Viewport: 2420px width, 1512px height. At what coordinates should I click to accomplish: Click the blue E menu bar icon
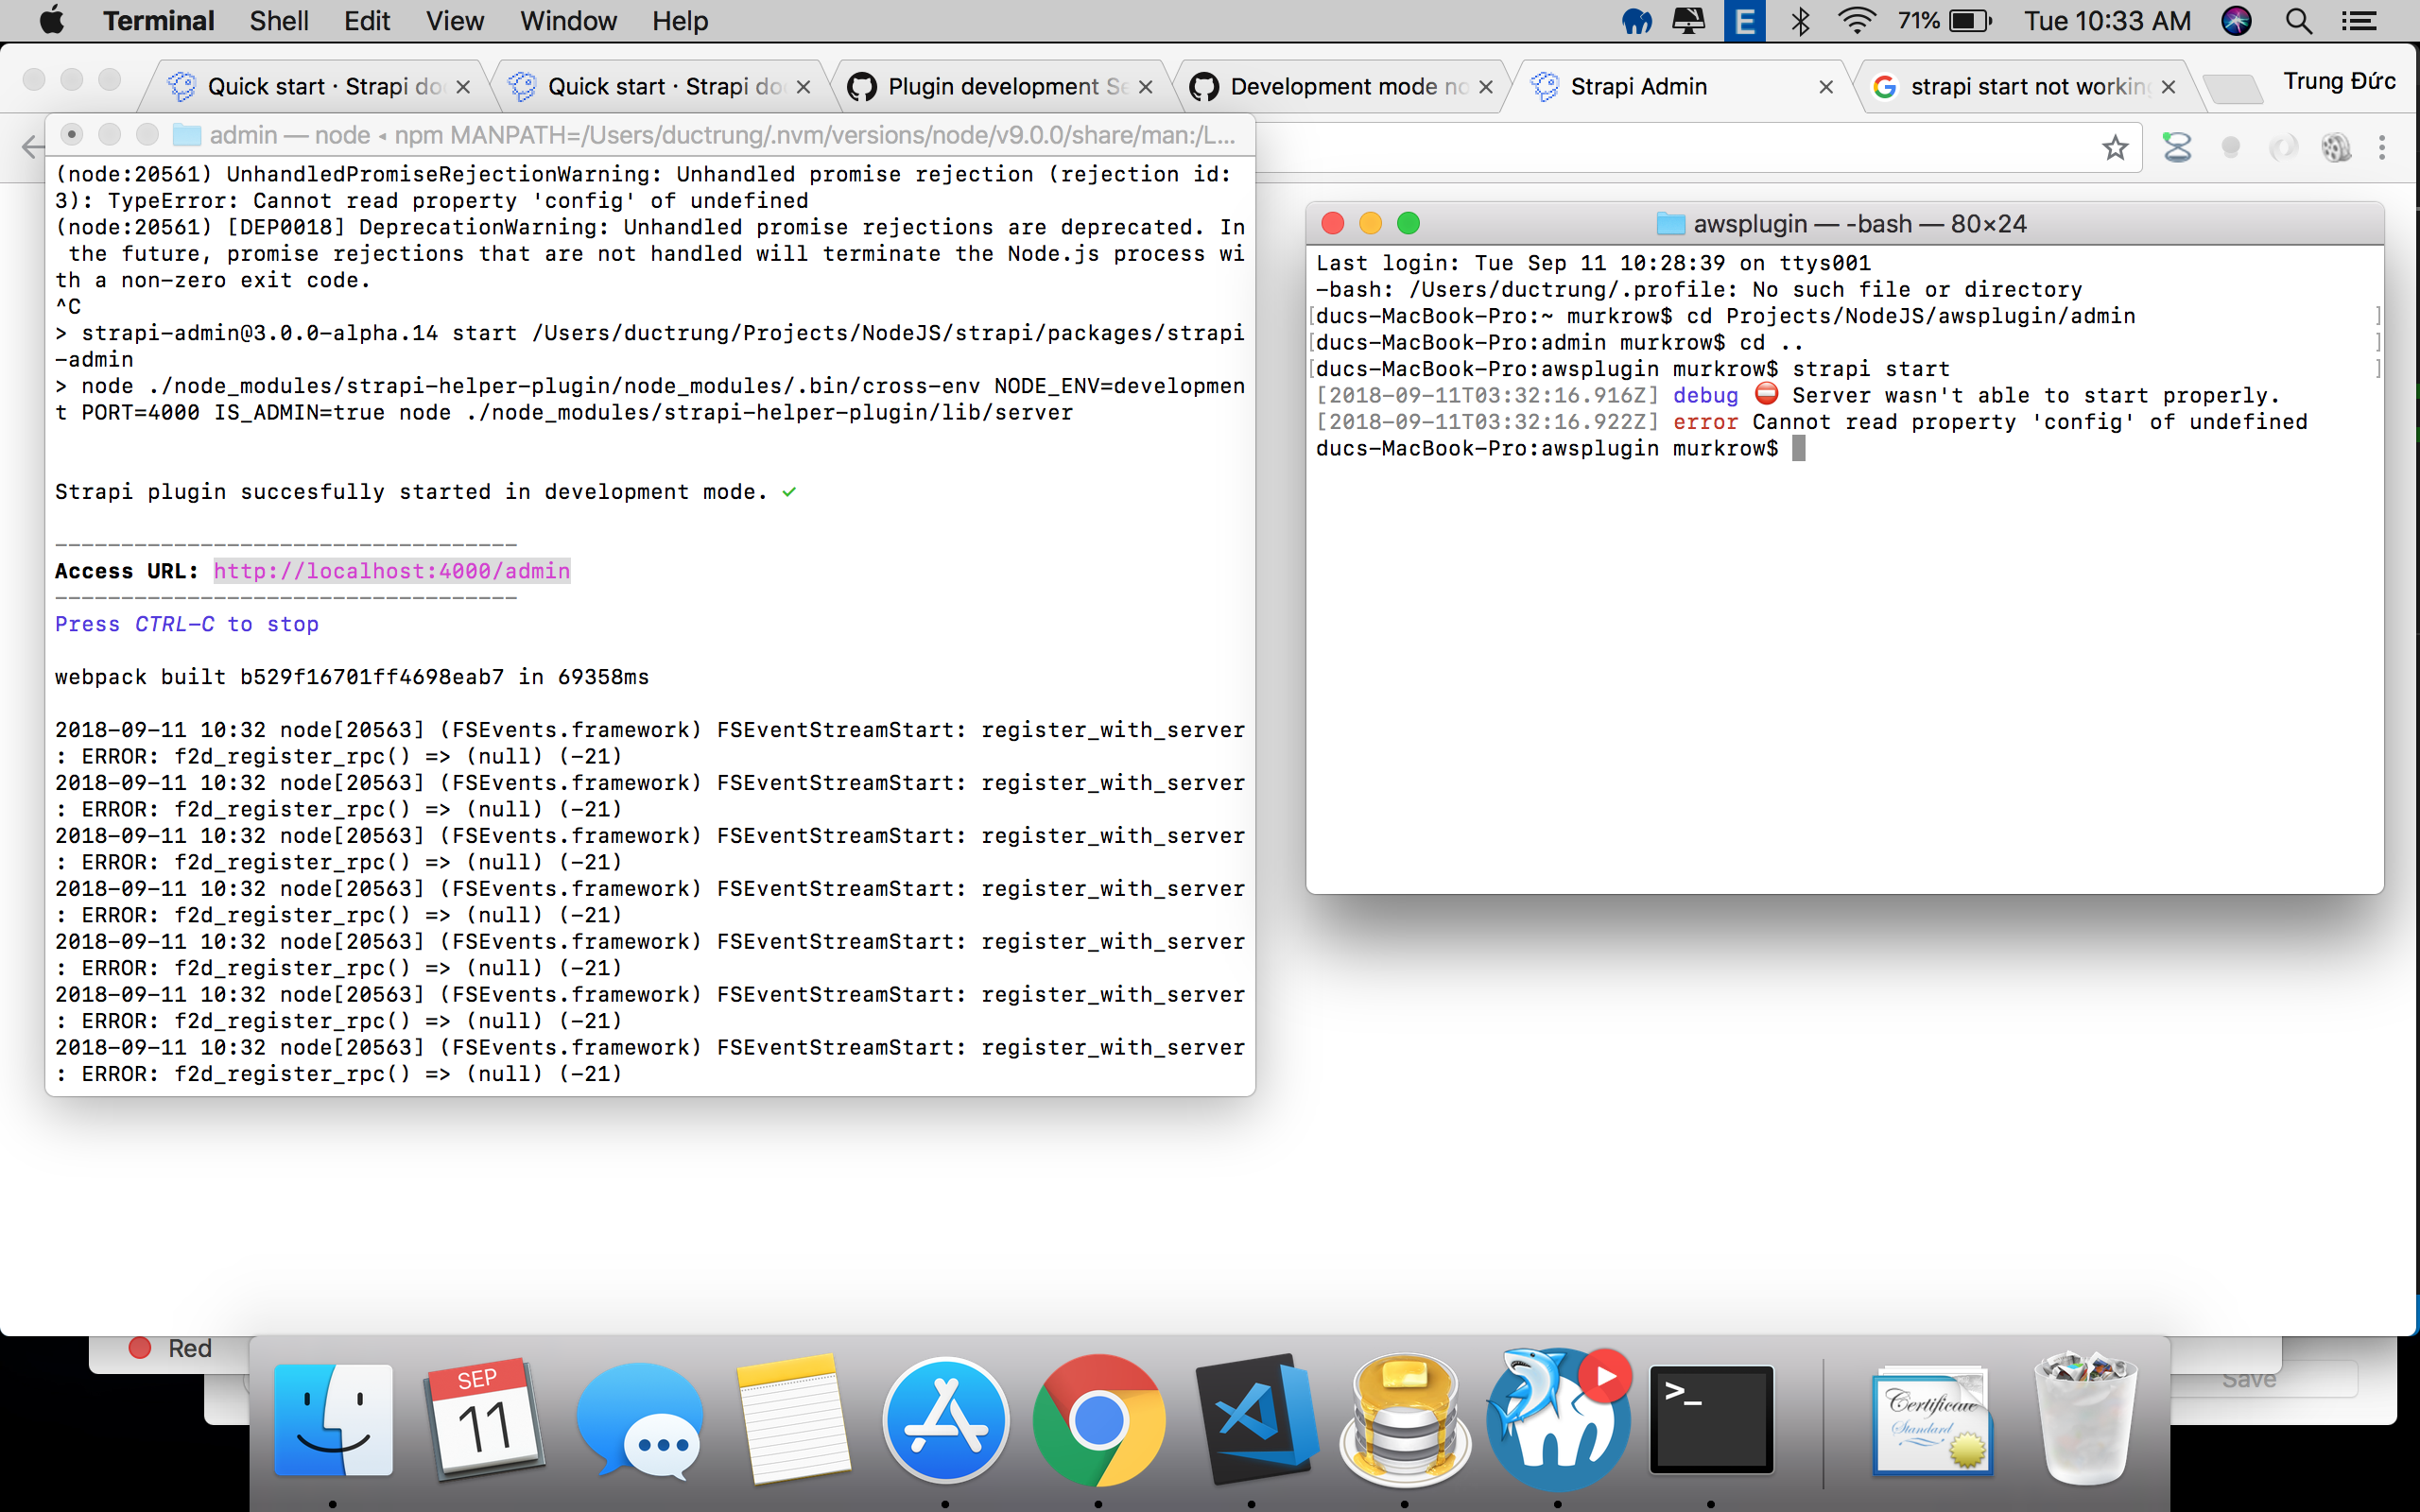(x=1744, y=20)
